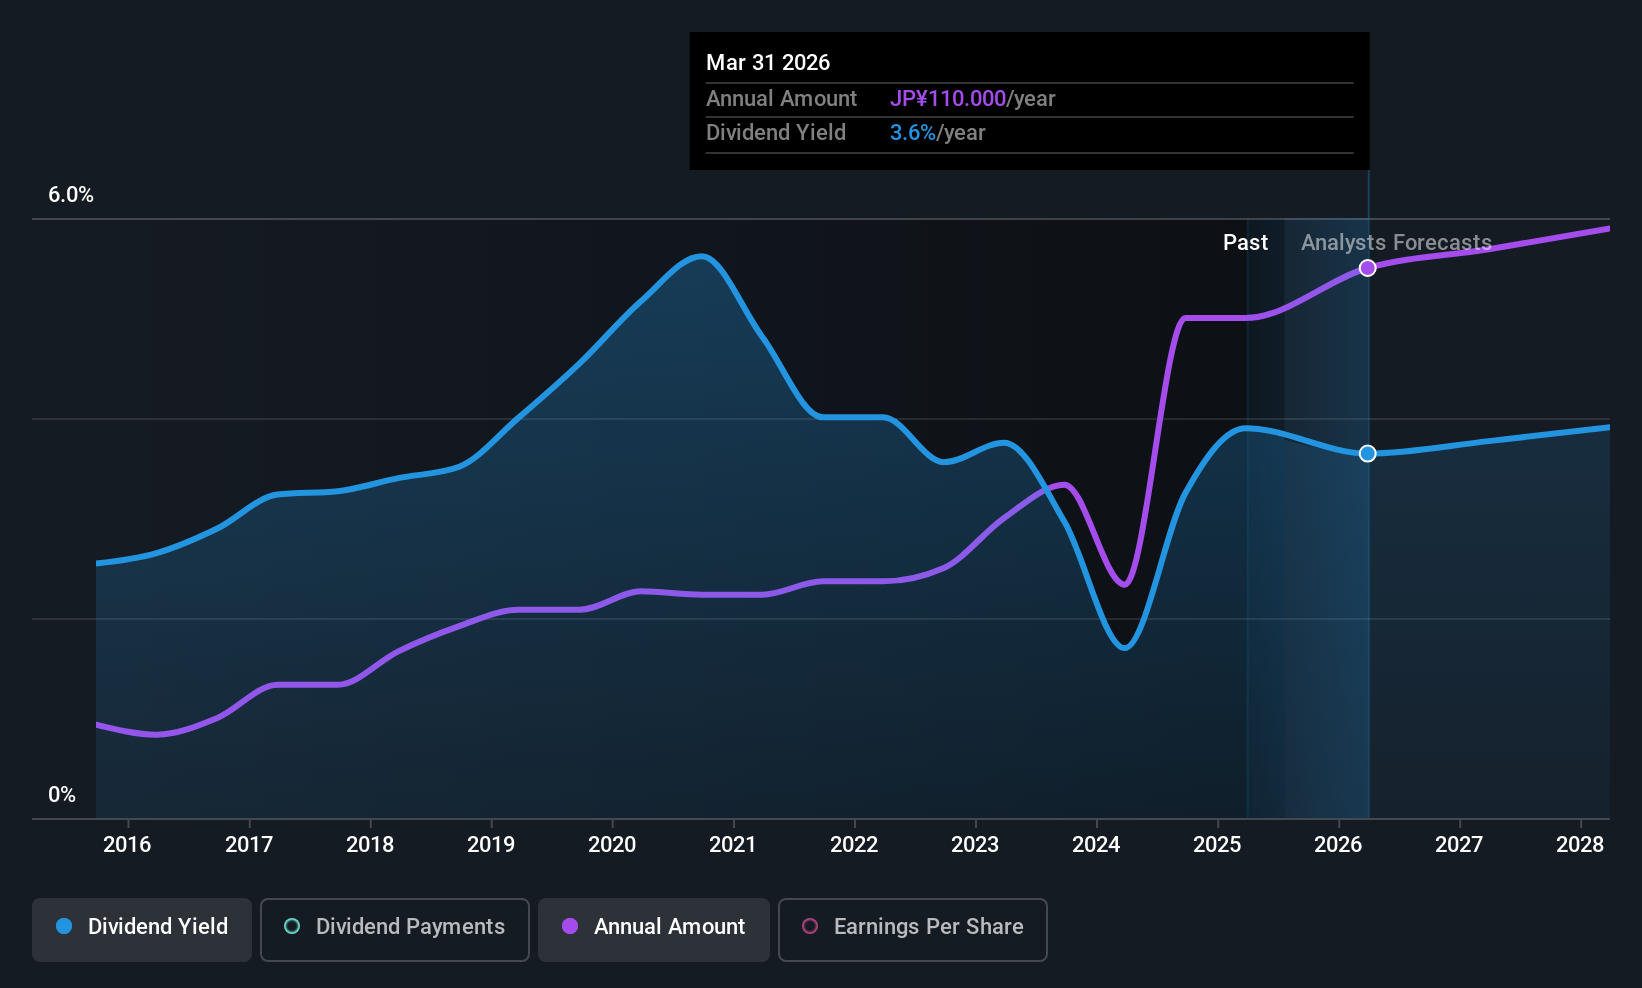Click the blue Dividend Yield data point marker
Viewport: 1642px width, 988px height.
tap(1367, 454)
